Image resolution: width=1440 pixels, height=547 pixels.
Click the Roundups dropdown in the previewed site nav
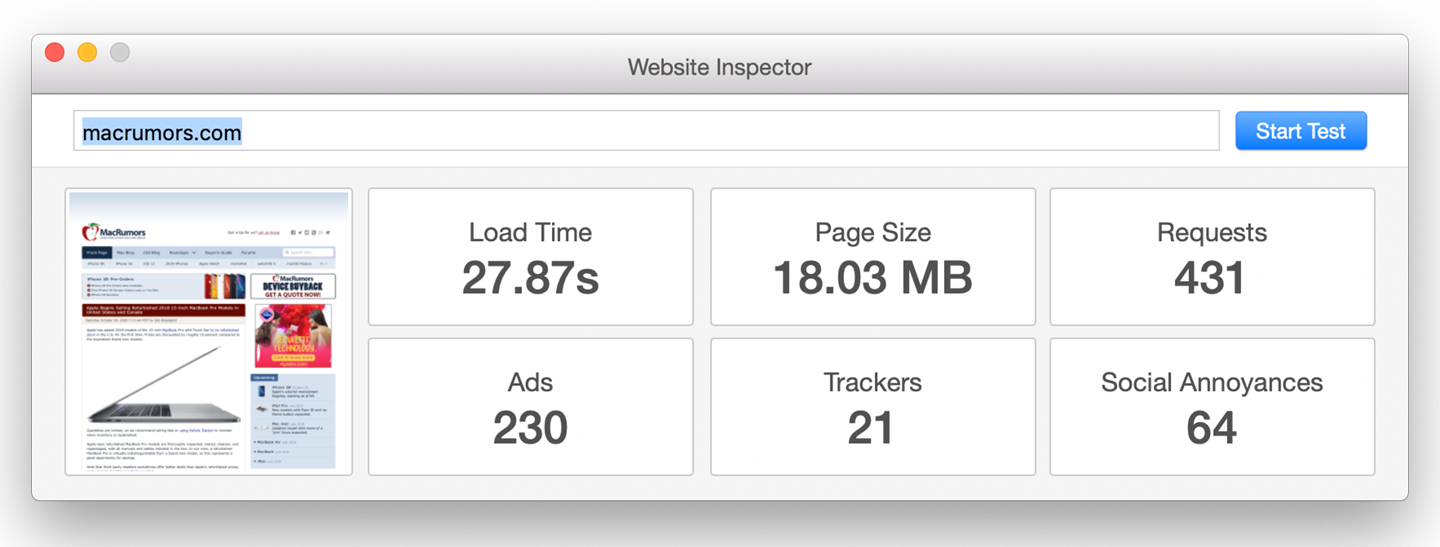click(182, 253)
